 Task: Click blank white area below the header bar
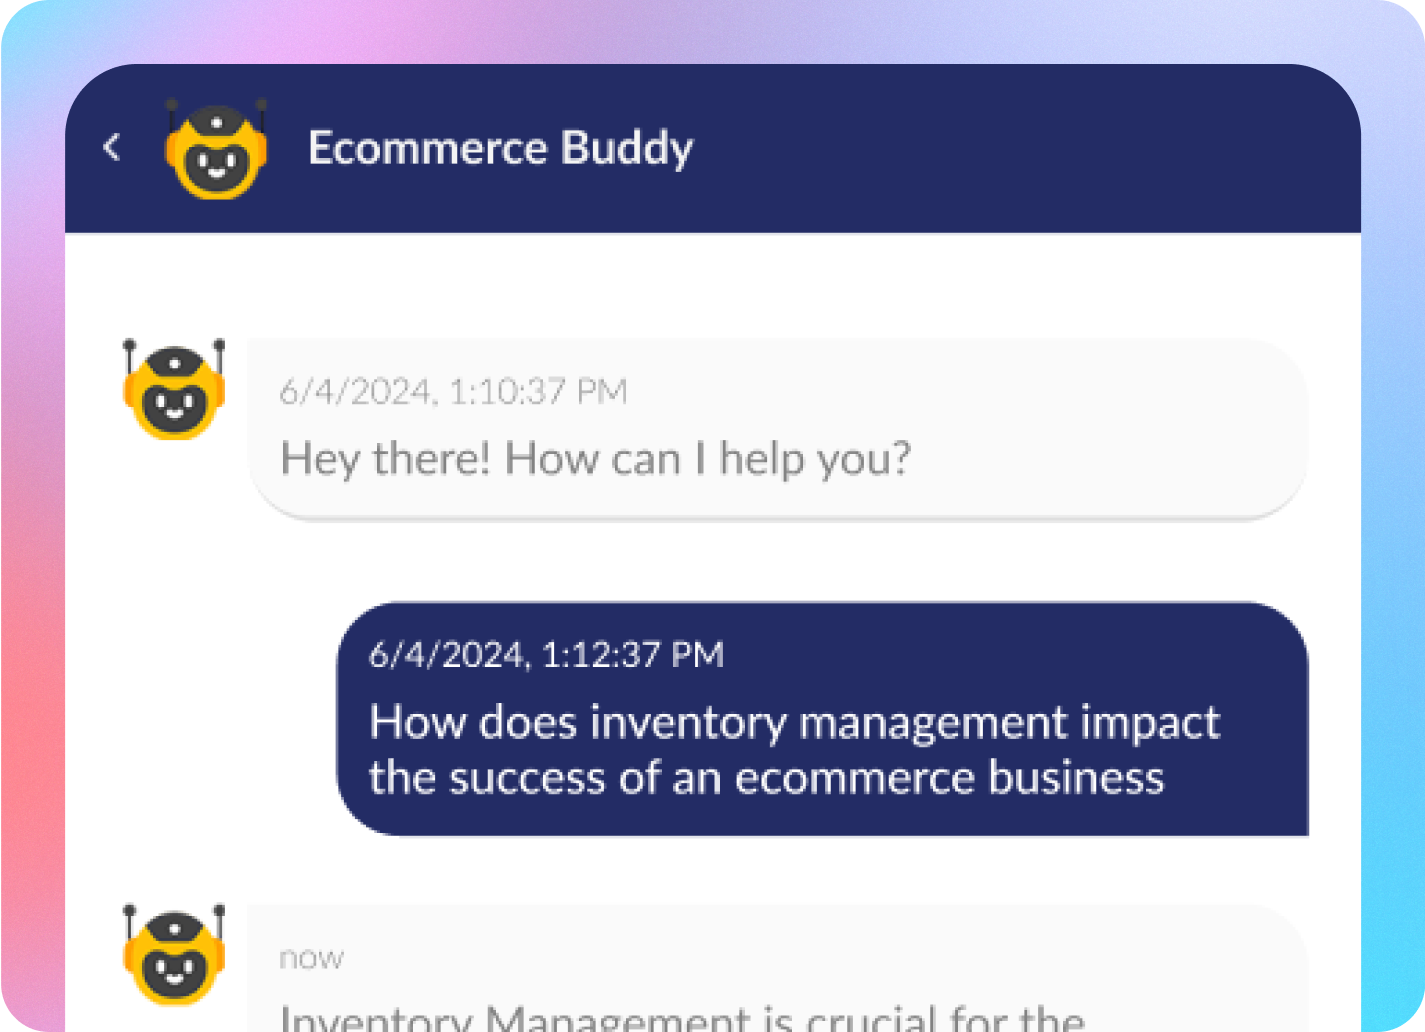click(712, 285)
